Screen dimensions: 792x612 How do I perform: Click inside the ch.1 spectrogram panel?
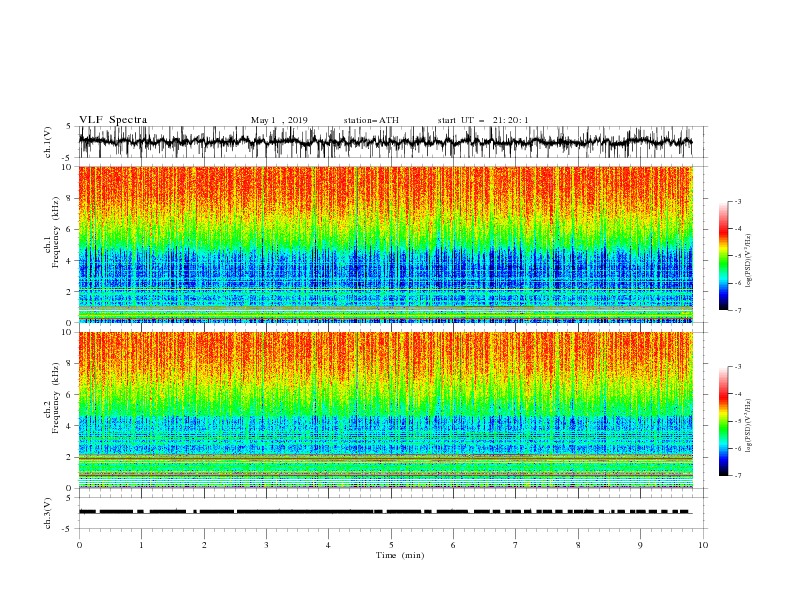click(386, 244)
